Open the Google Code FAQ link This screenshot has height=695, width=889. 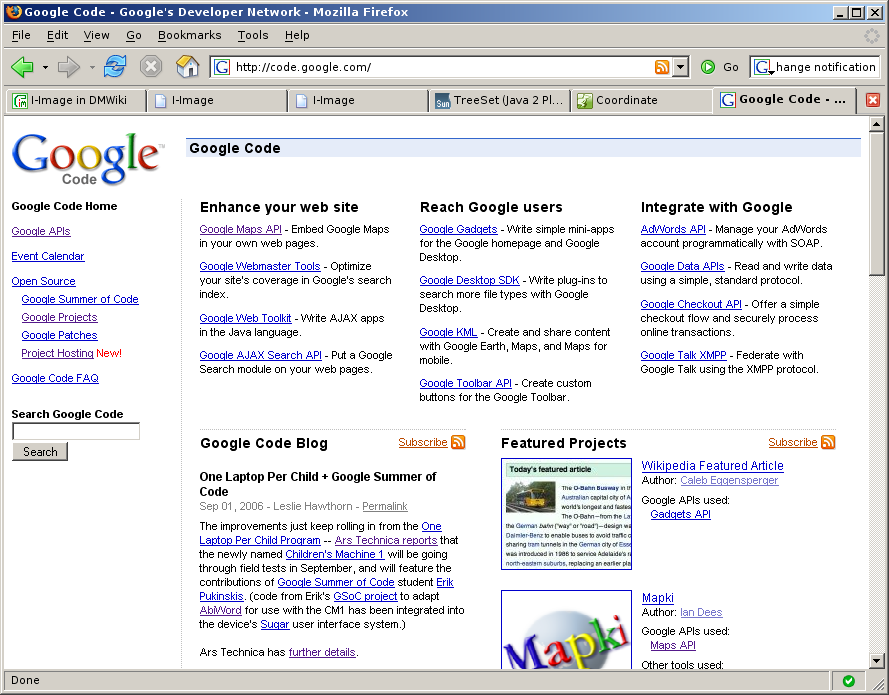tap(55, 378)
